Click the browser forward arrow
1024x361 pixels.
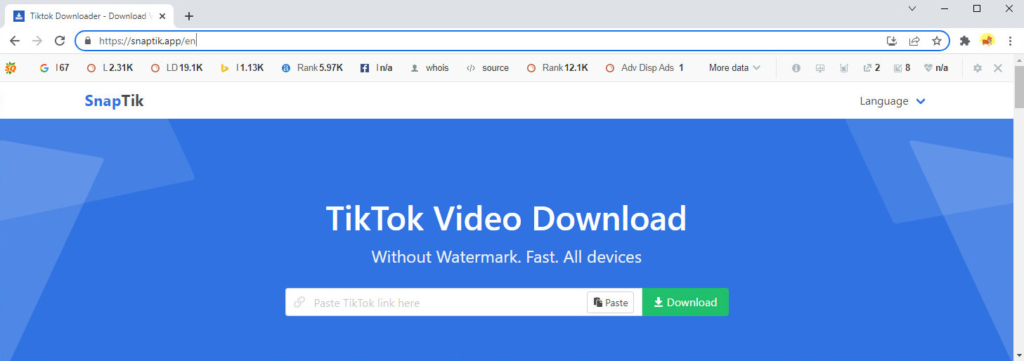click(x=37, y=40)
